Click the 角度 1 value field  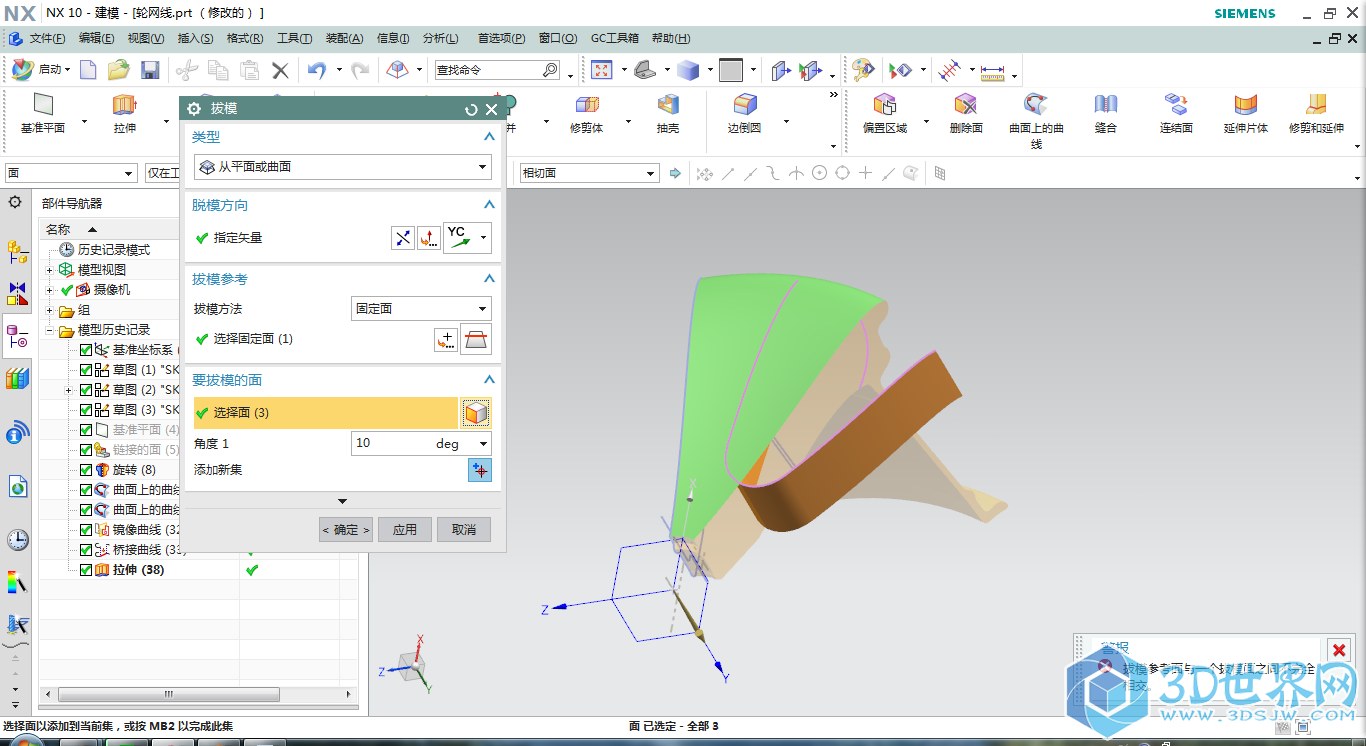(x=391, y=443)
